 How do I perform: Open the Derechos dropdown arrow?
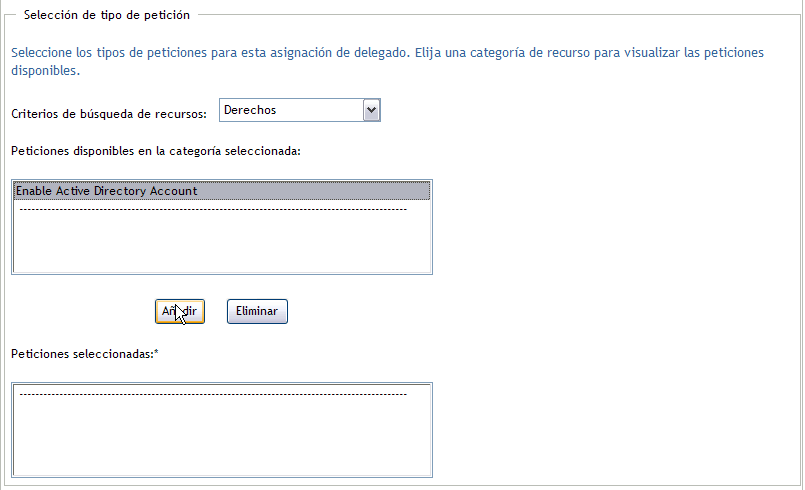(x=372, y=110)
